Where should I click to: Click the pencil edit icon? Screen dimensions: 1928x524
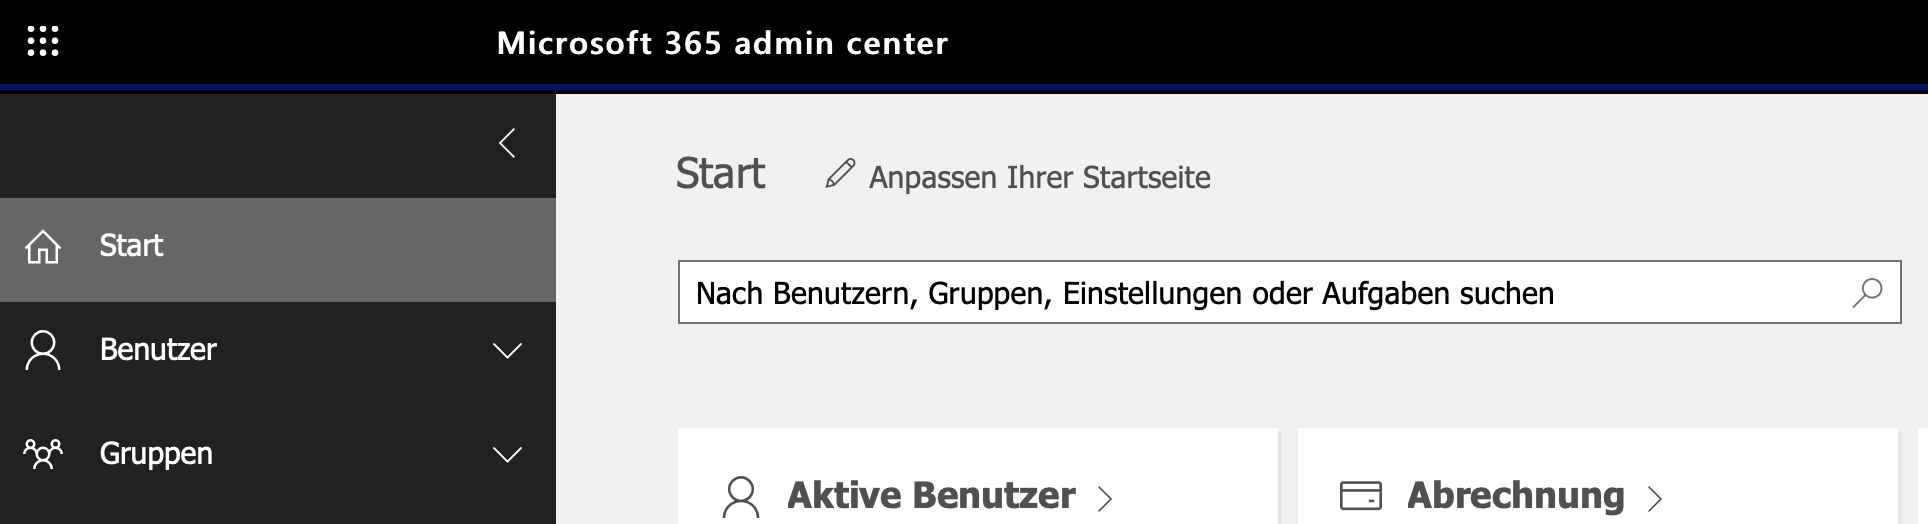[840, 174]
